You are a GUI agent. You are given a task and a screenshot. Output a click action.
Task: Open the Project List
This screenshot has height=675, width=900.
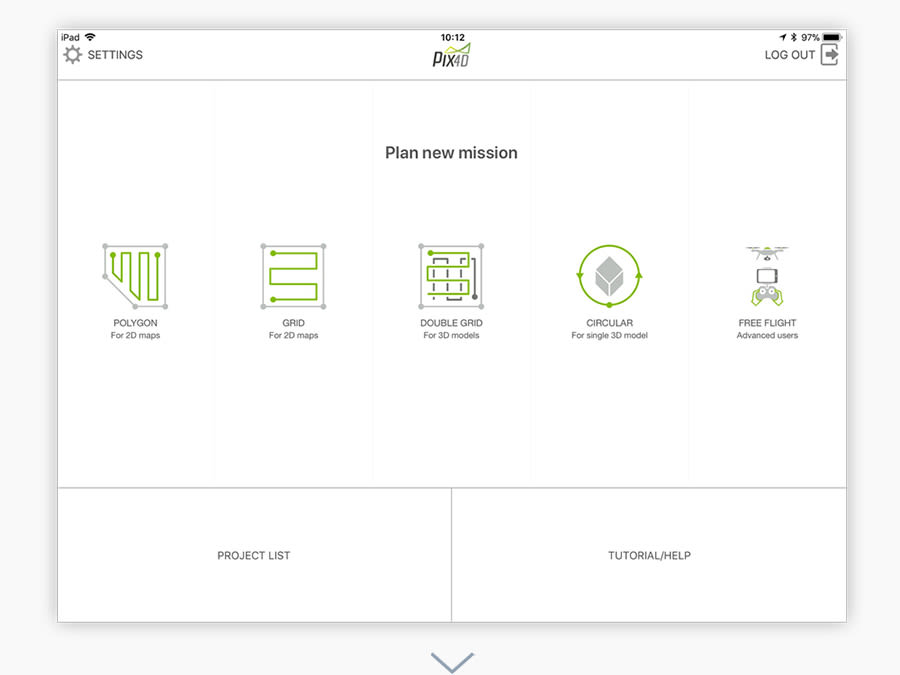click(x=254, y=556)
